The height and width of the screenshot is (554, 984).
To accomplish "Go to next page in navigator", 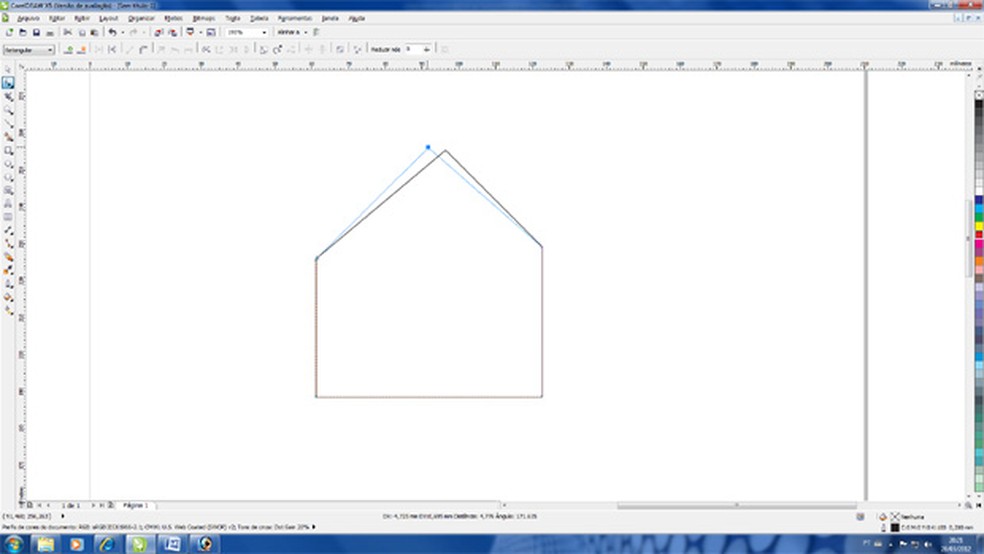I will point(94,505).
